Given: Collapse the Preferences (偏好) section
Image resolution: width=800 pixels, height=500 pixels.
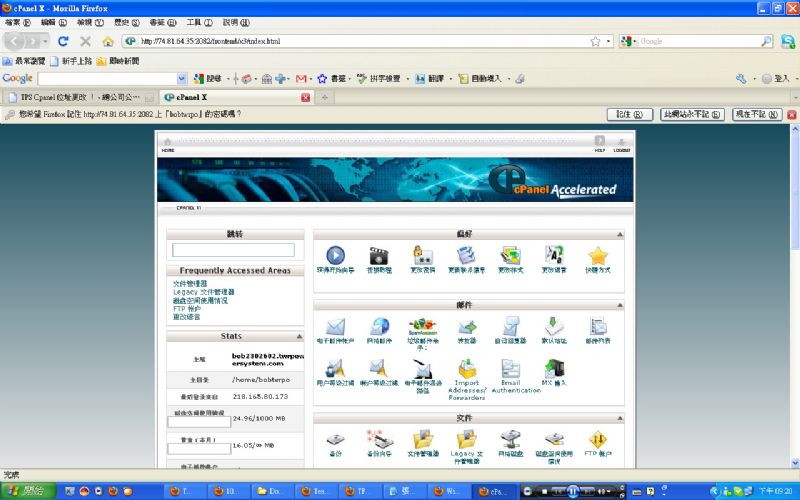Looking at the screenshot, I should 620,235.
